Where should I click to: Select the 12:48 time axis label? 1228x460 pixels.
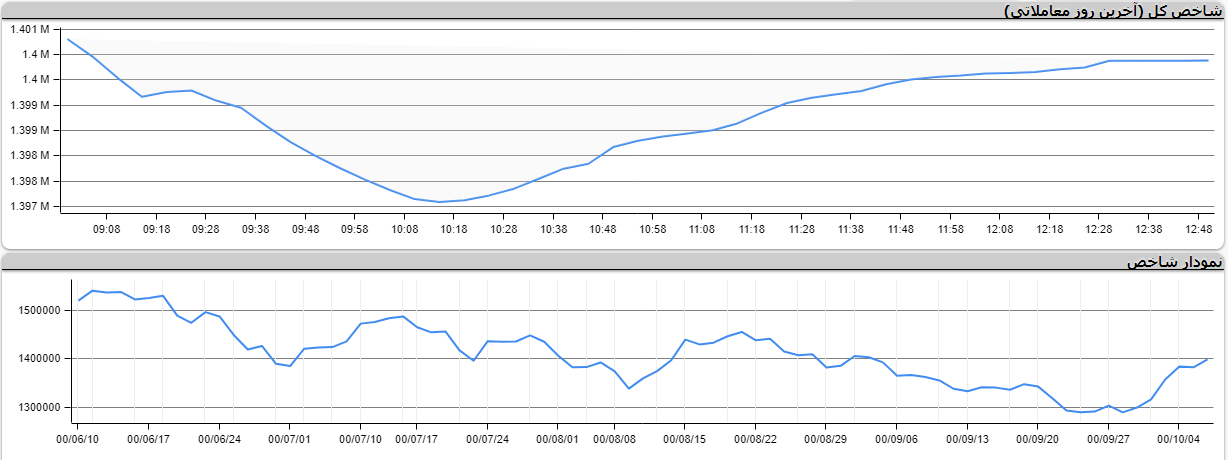tap(1197, 229)
